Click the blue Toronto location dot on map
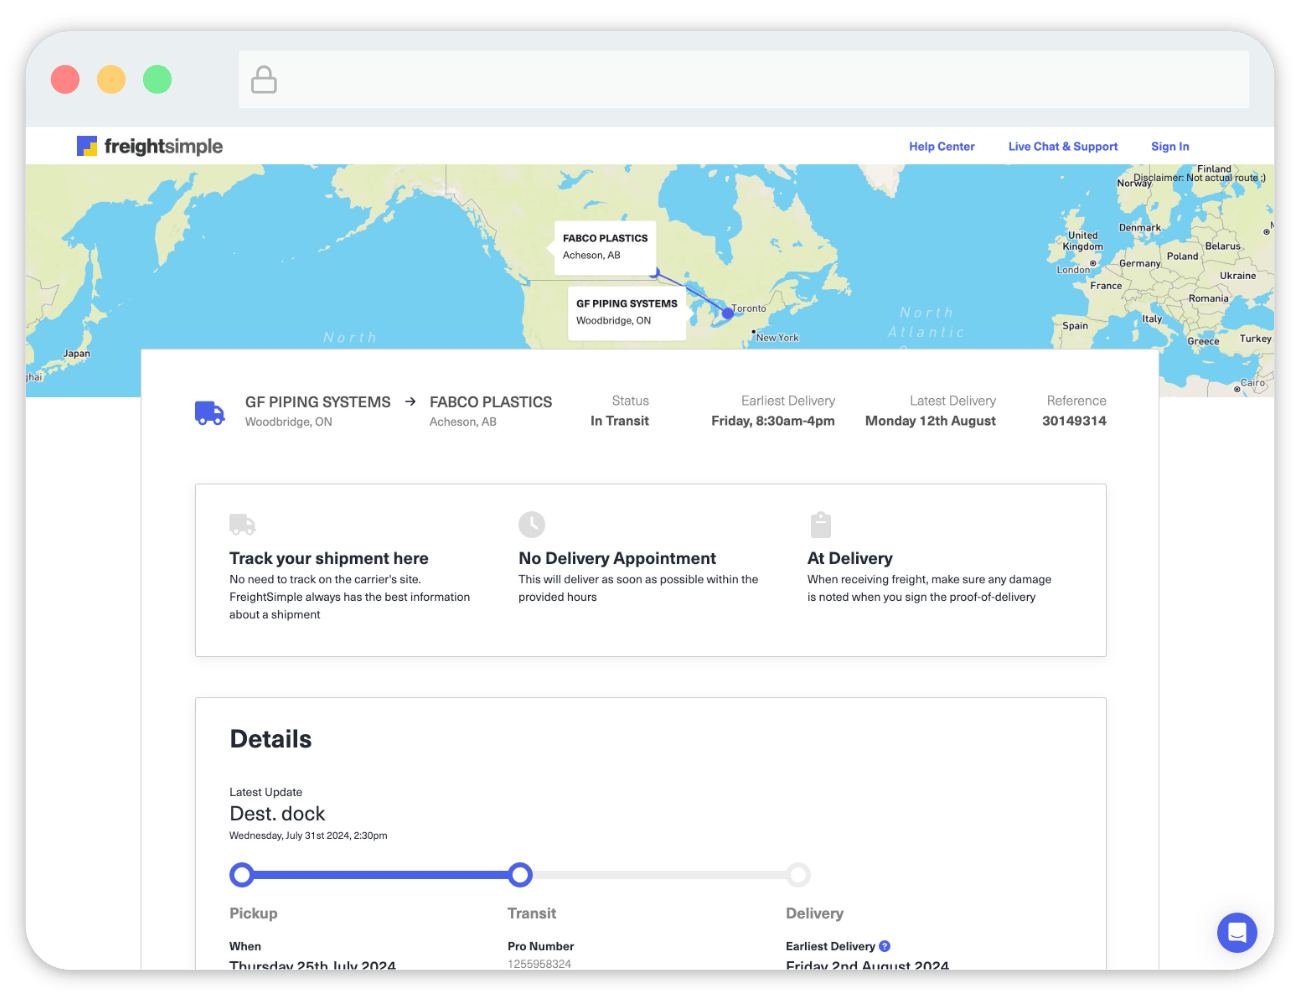 tap(728, 313)
